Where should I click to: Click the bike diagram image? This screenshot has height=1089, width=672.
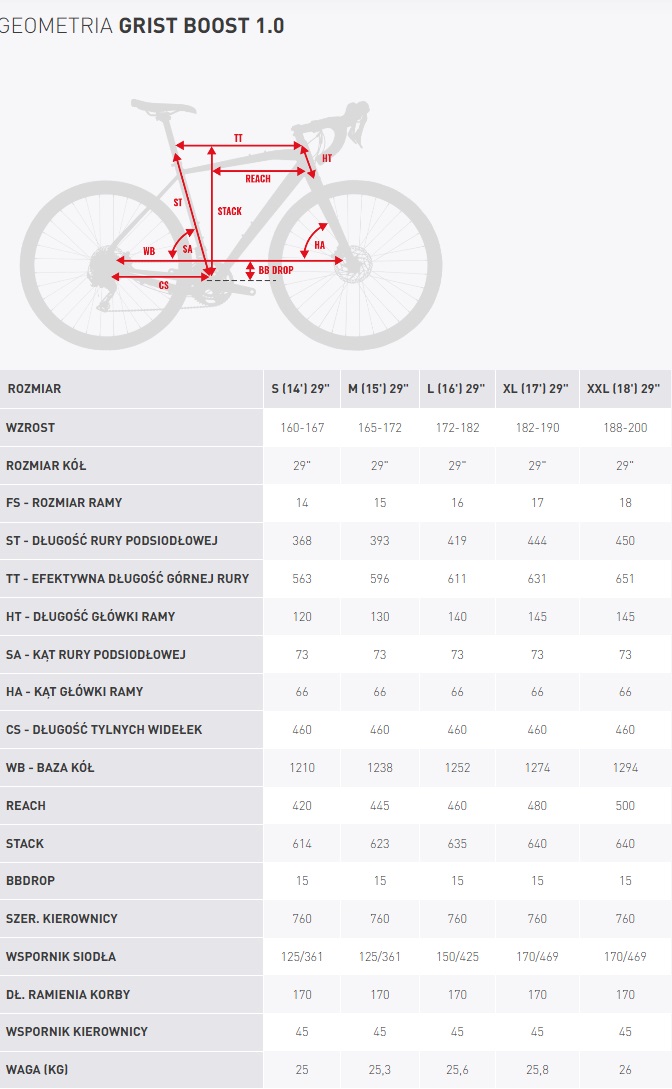[x=231, y=222]
